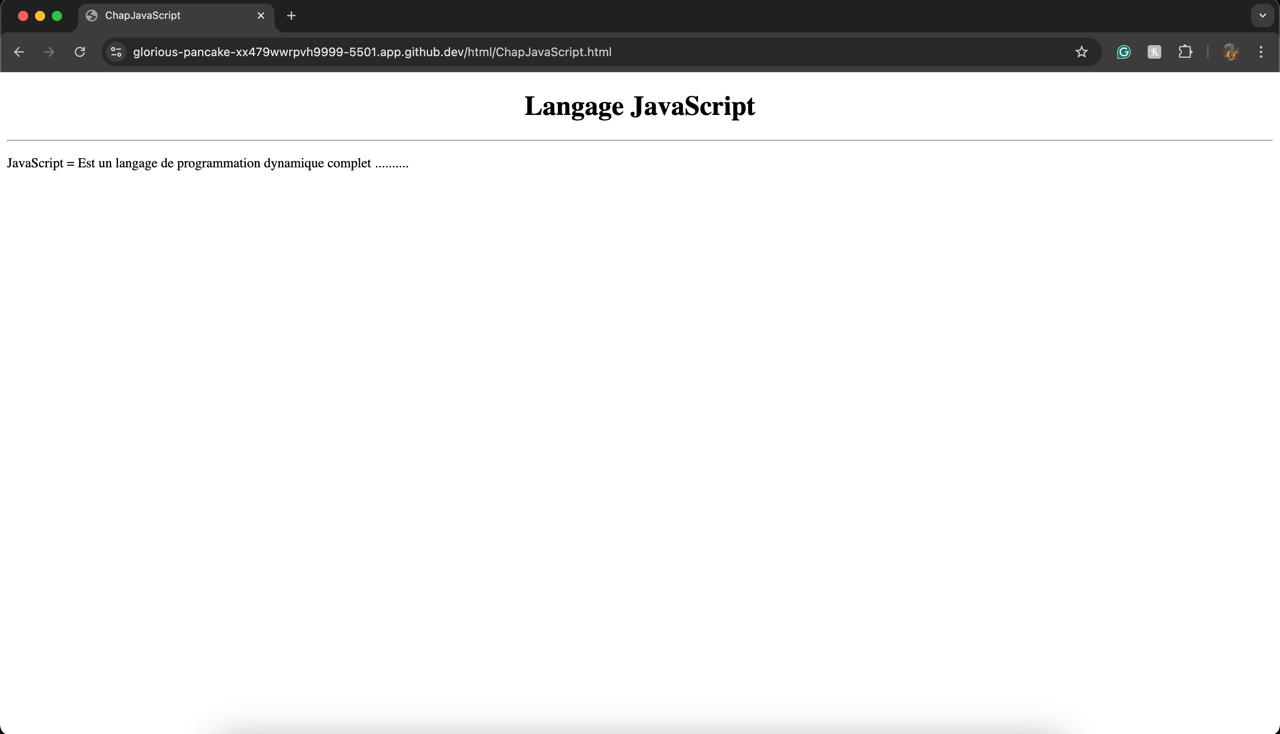The image size is (1280, 734).
Task: Reload the current page
Action: [x=80, y=52]
